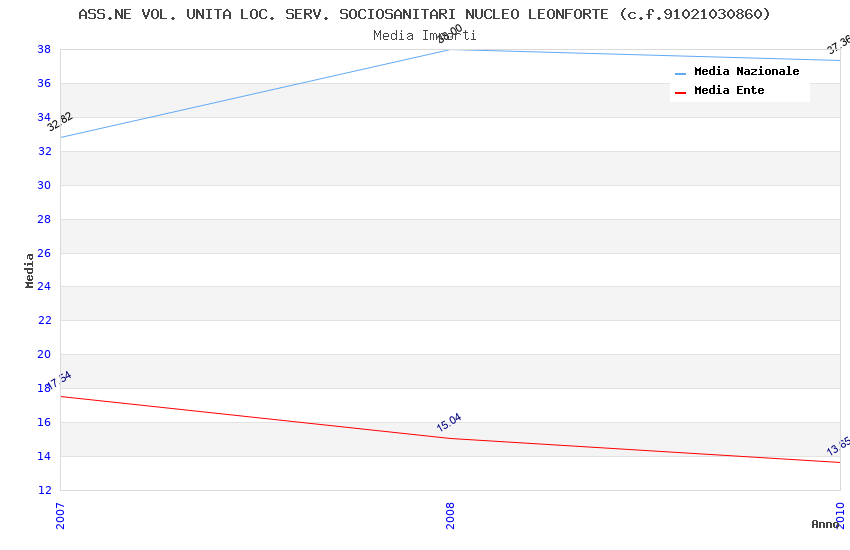Click the 'Anno' axis title
This screenshot has height=550, width=850.
coord(825,524)
